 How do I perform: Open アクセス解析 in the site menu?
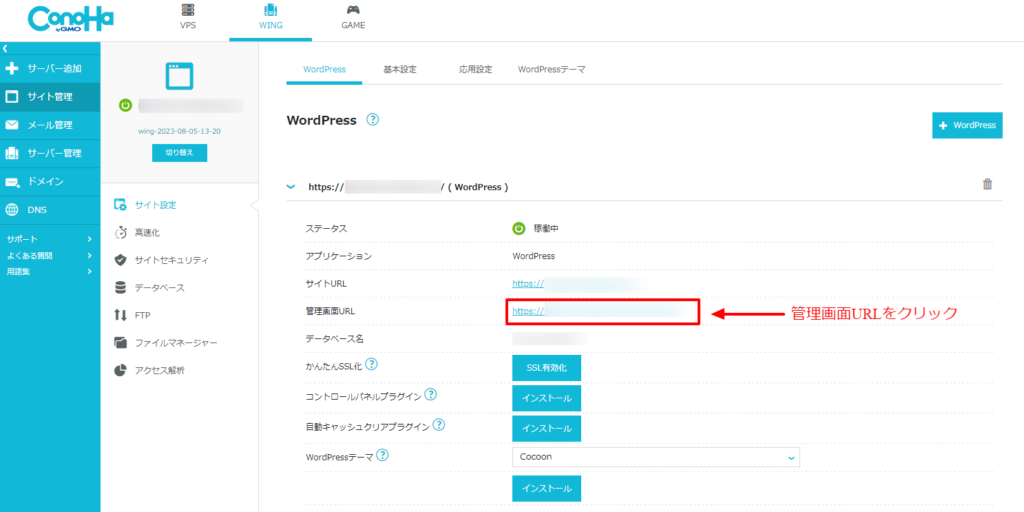click(x=160, y=370)
